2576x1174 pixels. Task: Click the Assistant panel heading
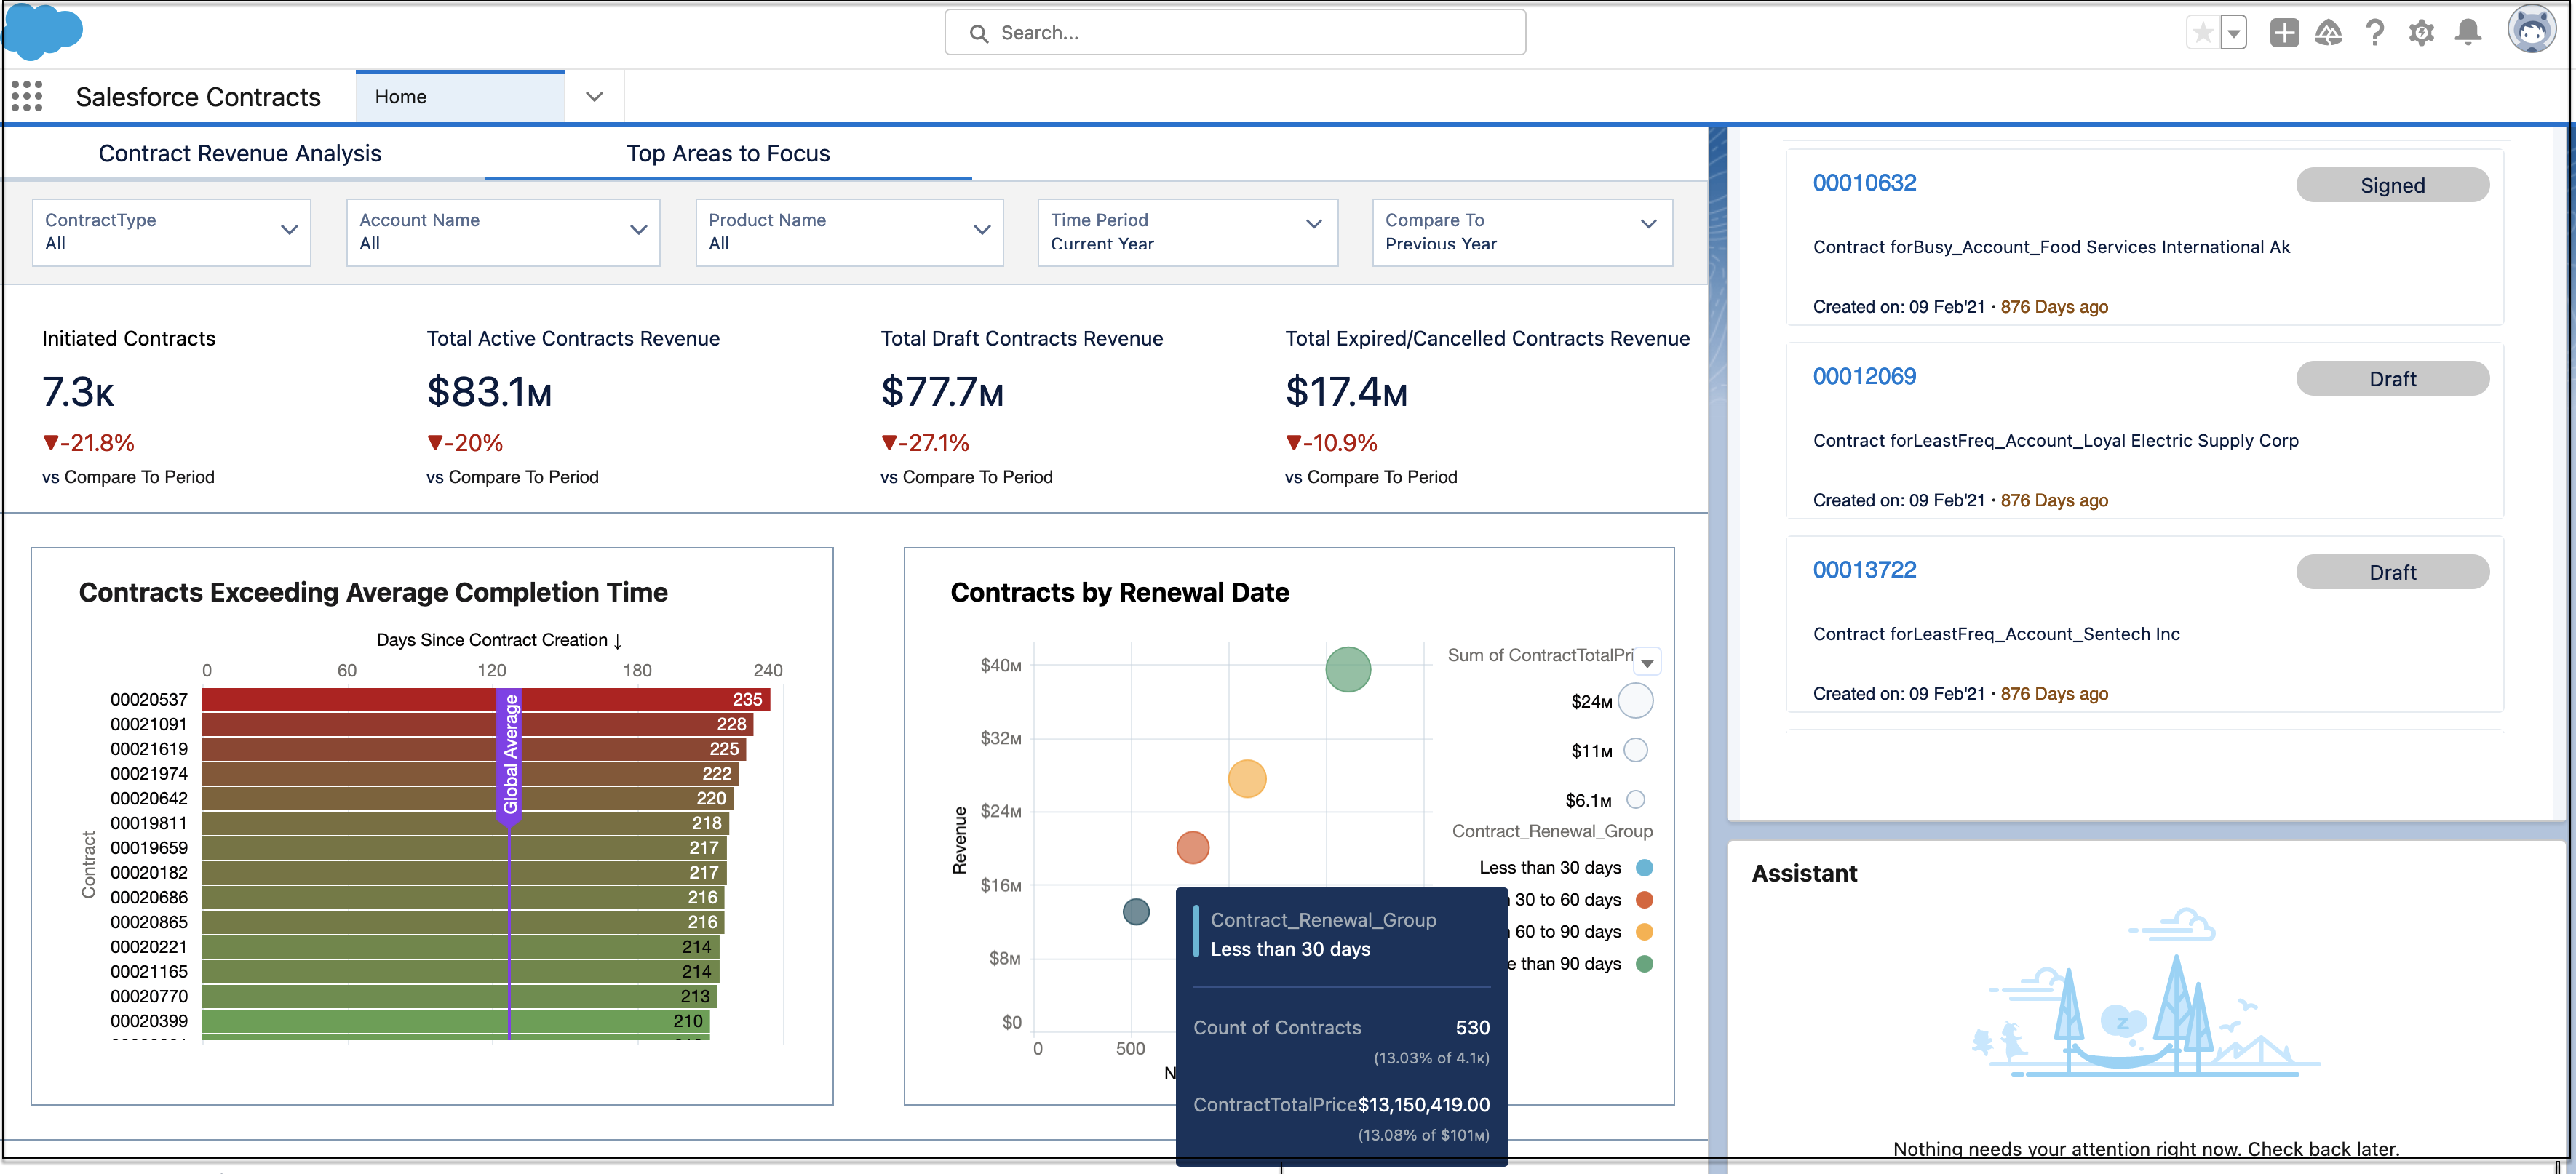[x=1804, y=873]
